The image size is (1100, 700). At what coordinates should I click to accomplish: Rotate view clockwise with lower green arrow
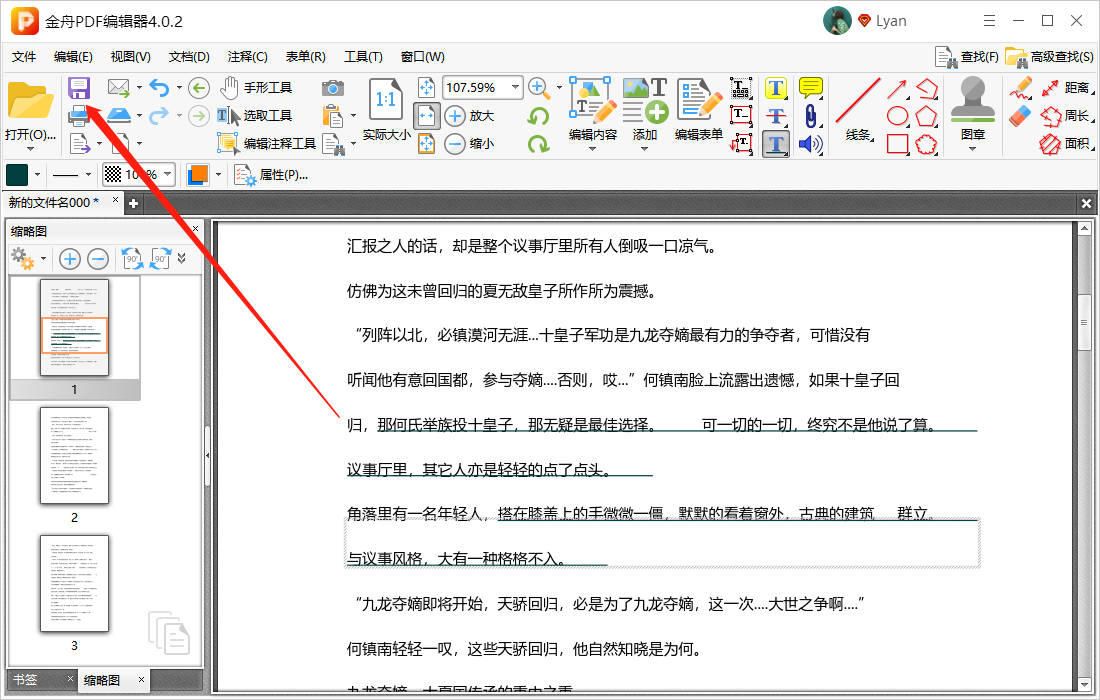(x=538, y=144)
